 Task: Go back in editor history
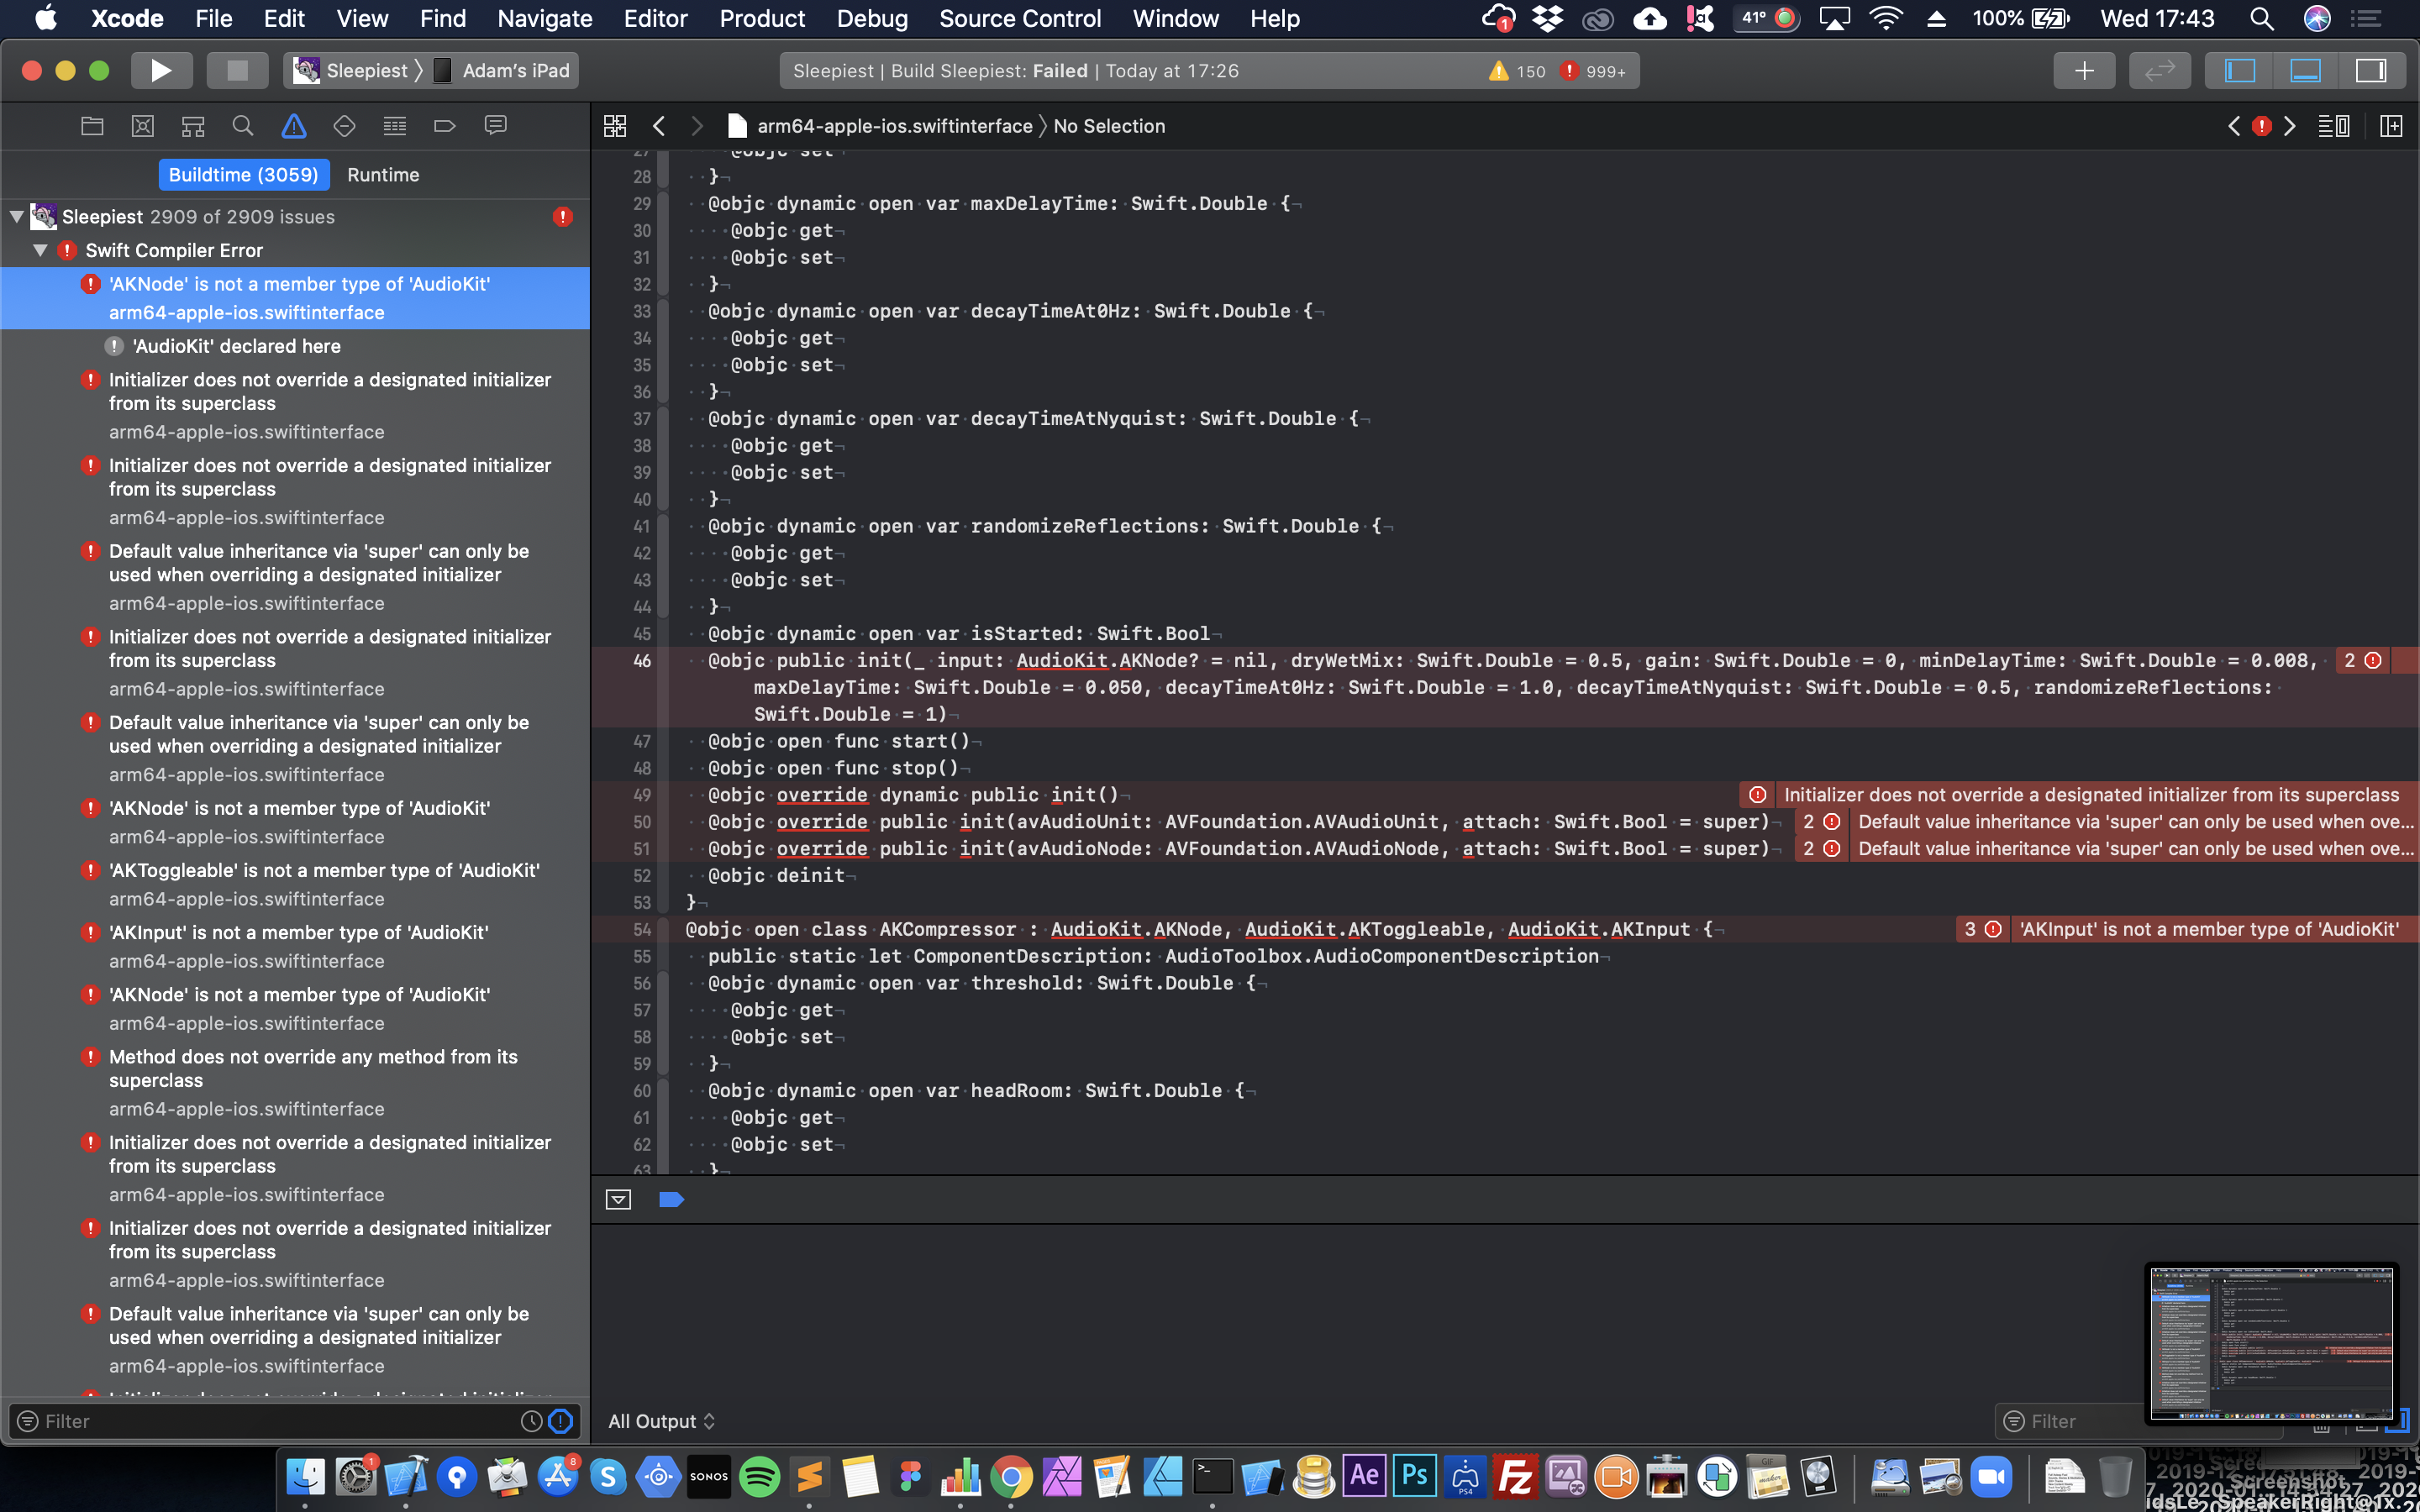659,126
